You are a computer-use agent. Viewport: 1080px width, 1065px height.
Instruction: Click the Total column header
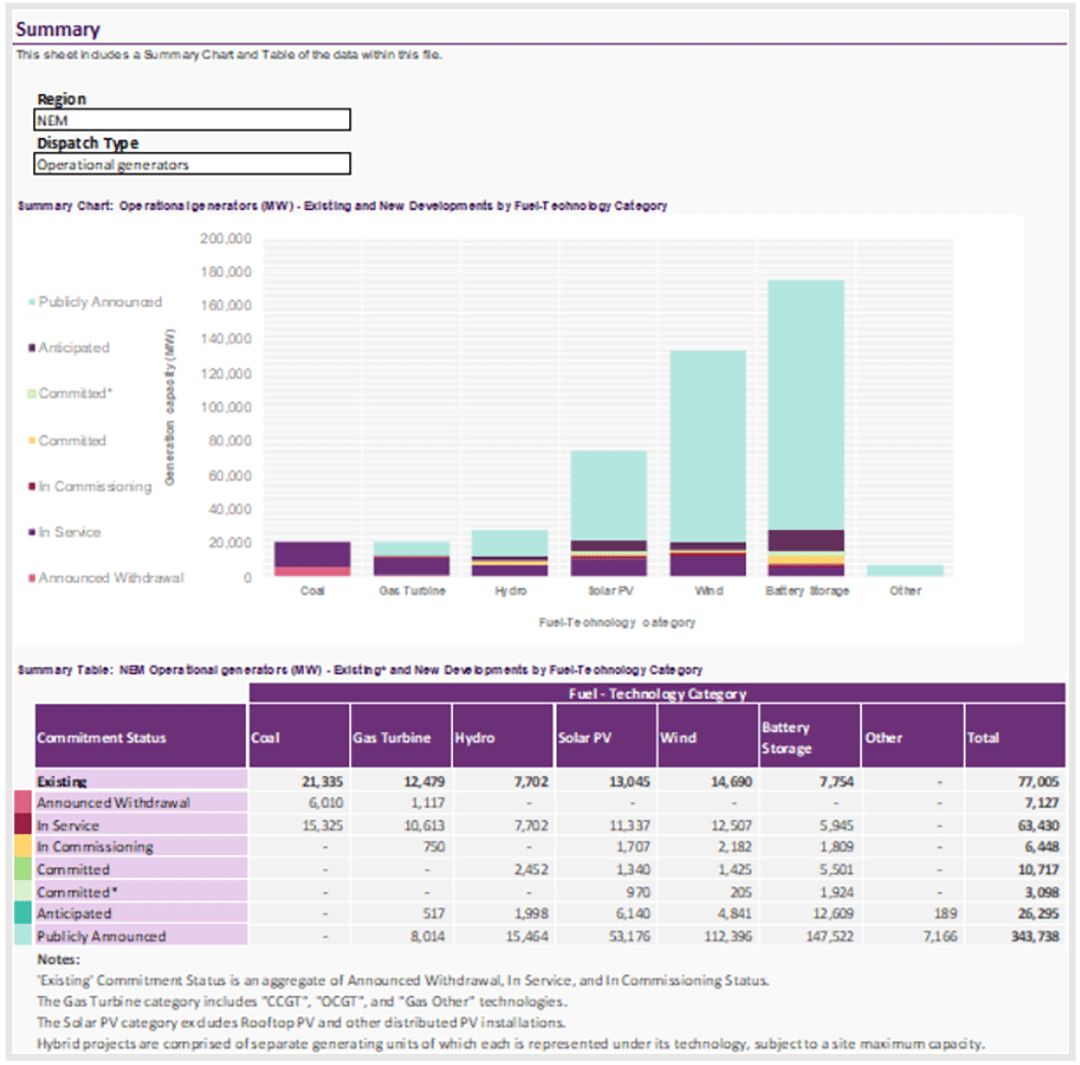pos(1015,736)
